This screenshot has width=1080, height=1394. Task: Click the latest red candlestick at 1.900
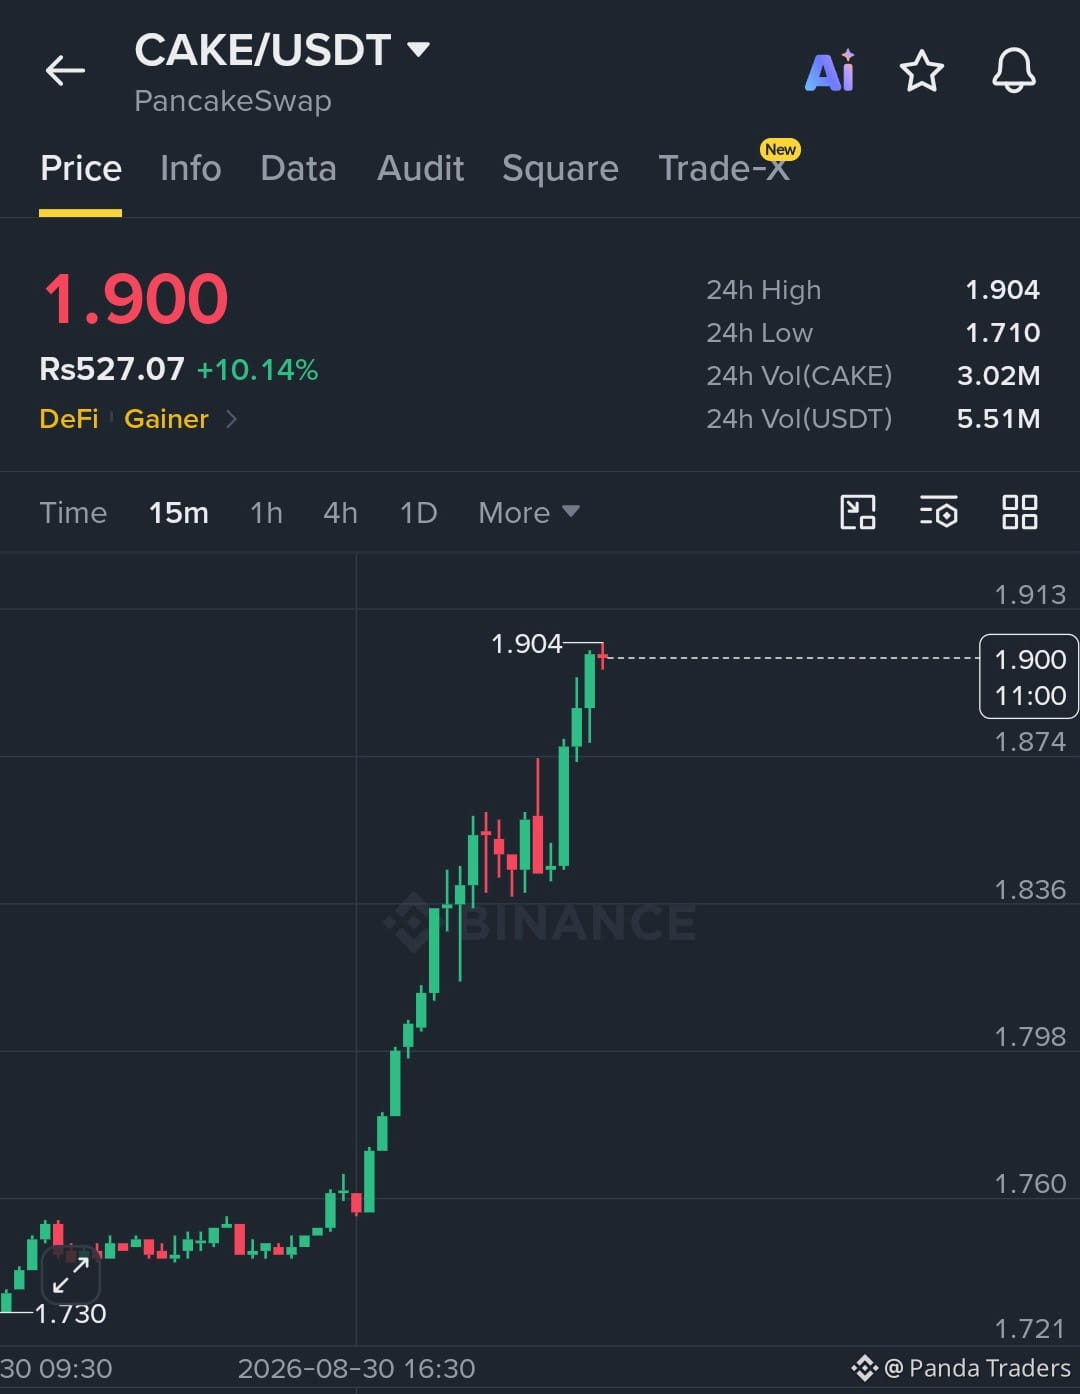click(x=603, y=656)
